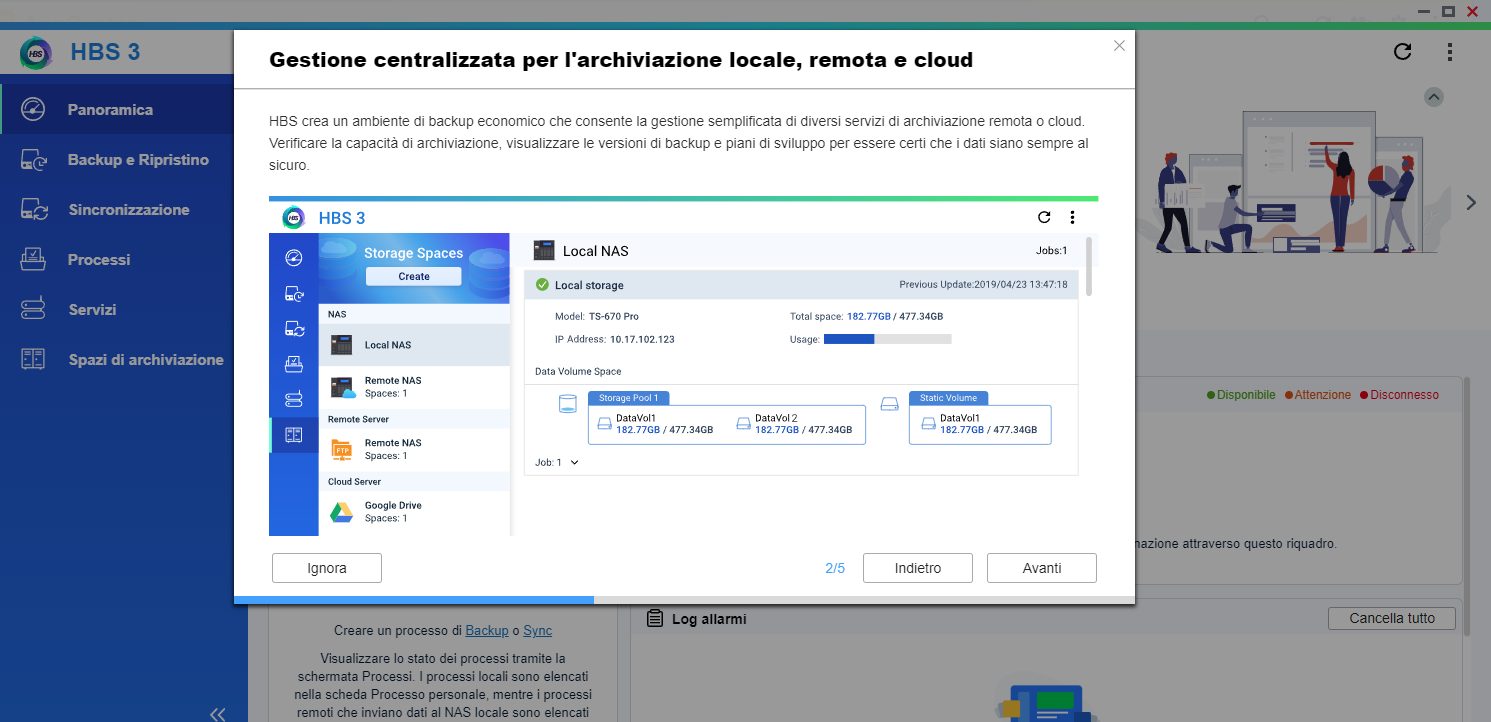The height and width of the screenshot is (722, 1491).
Task: Click Cancella tutto in Log allarmi
Action: pos(1392,618)
